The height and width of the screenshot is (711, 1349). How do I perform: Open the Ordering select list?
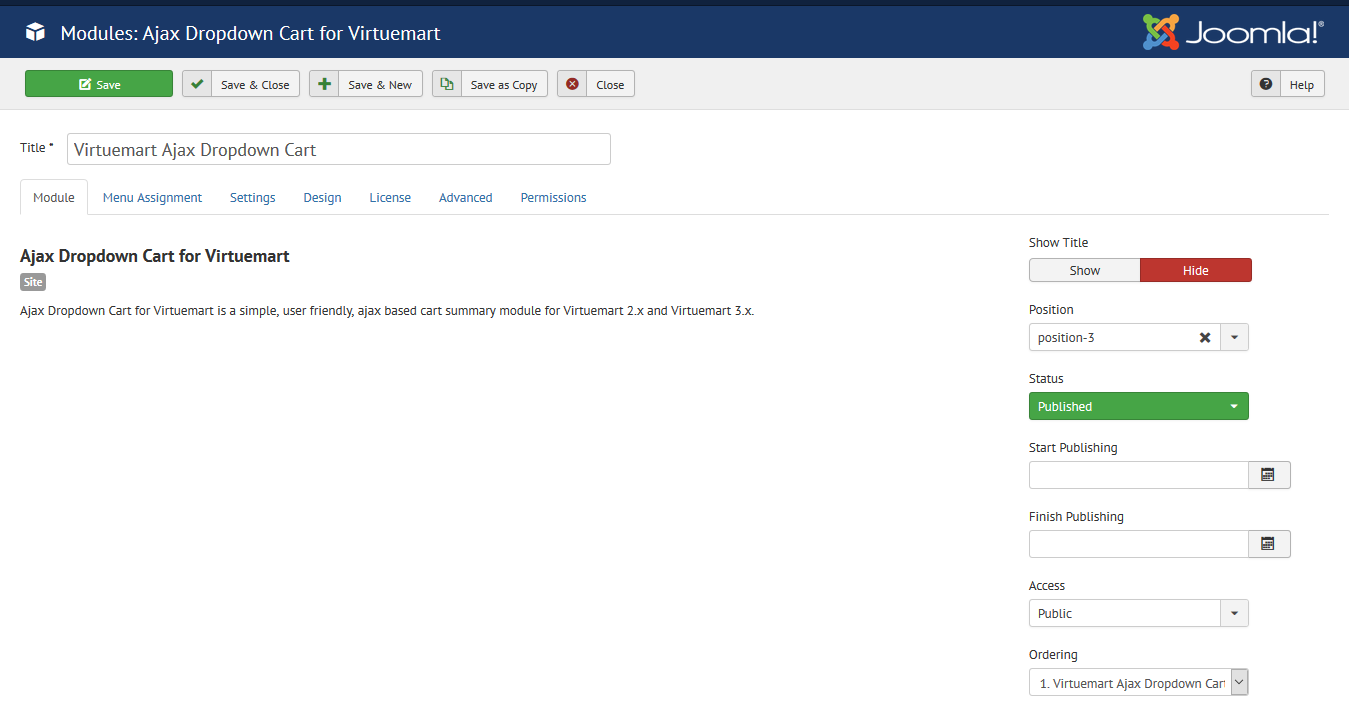(x=1139, y=683)
